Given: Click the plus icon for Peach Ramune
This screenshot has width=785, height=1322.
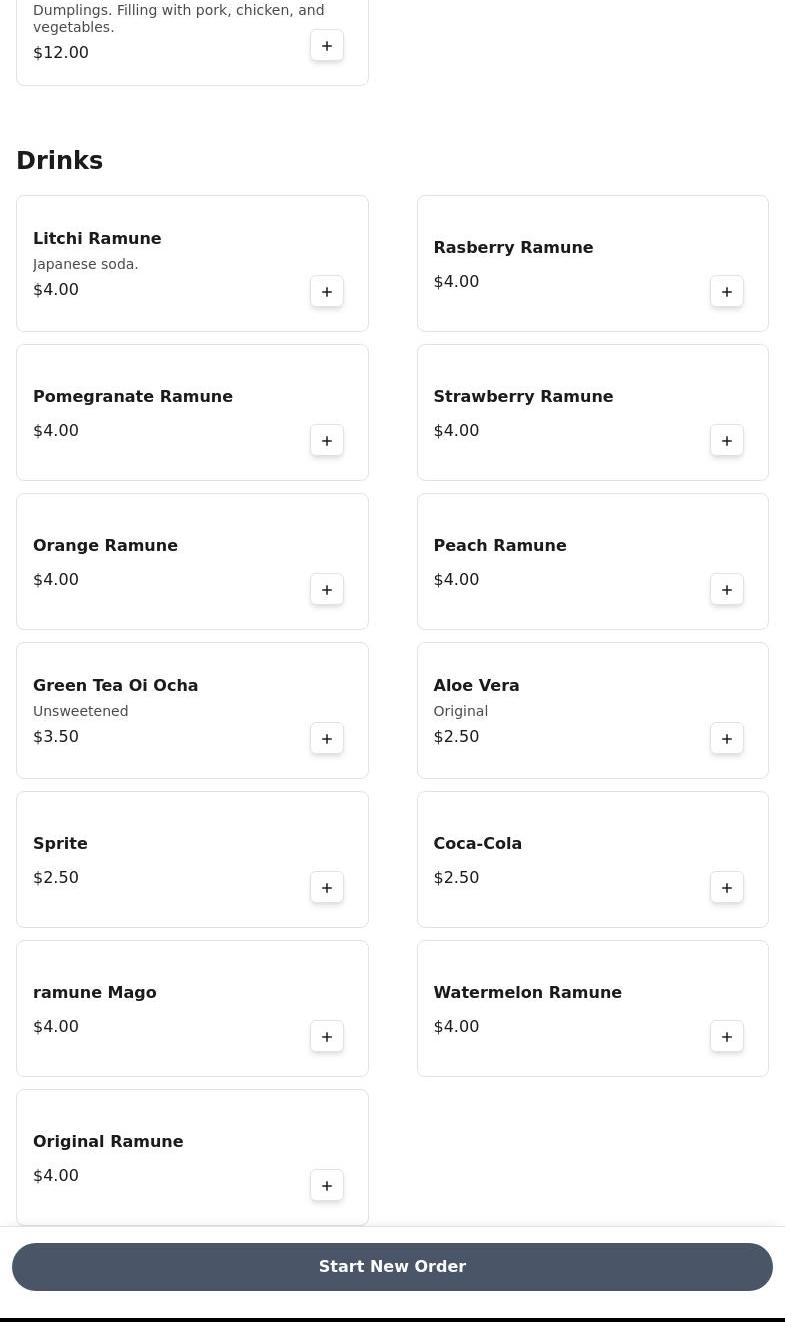Looking at the screenshot, I should pyautogui.click(x=727, y=590).
